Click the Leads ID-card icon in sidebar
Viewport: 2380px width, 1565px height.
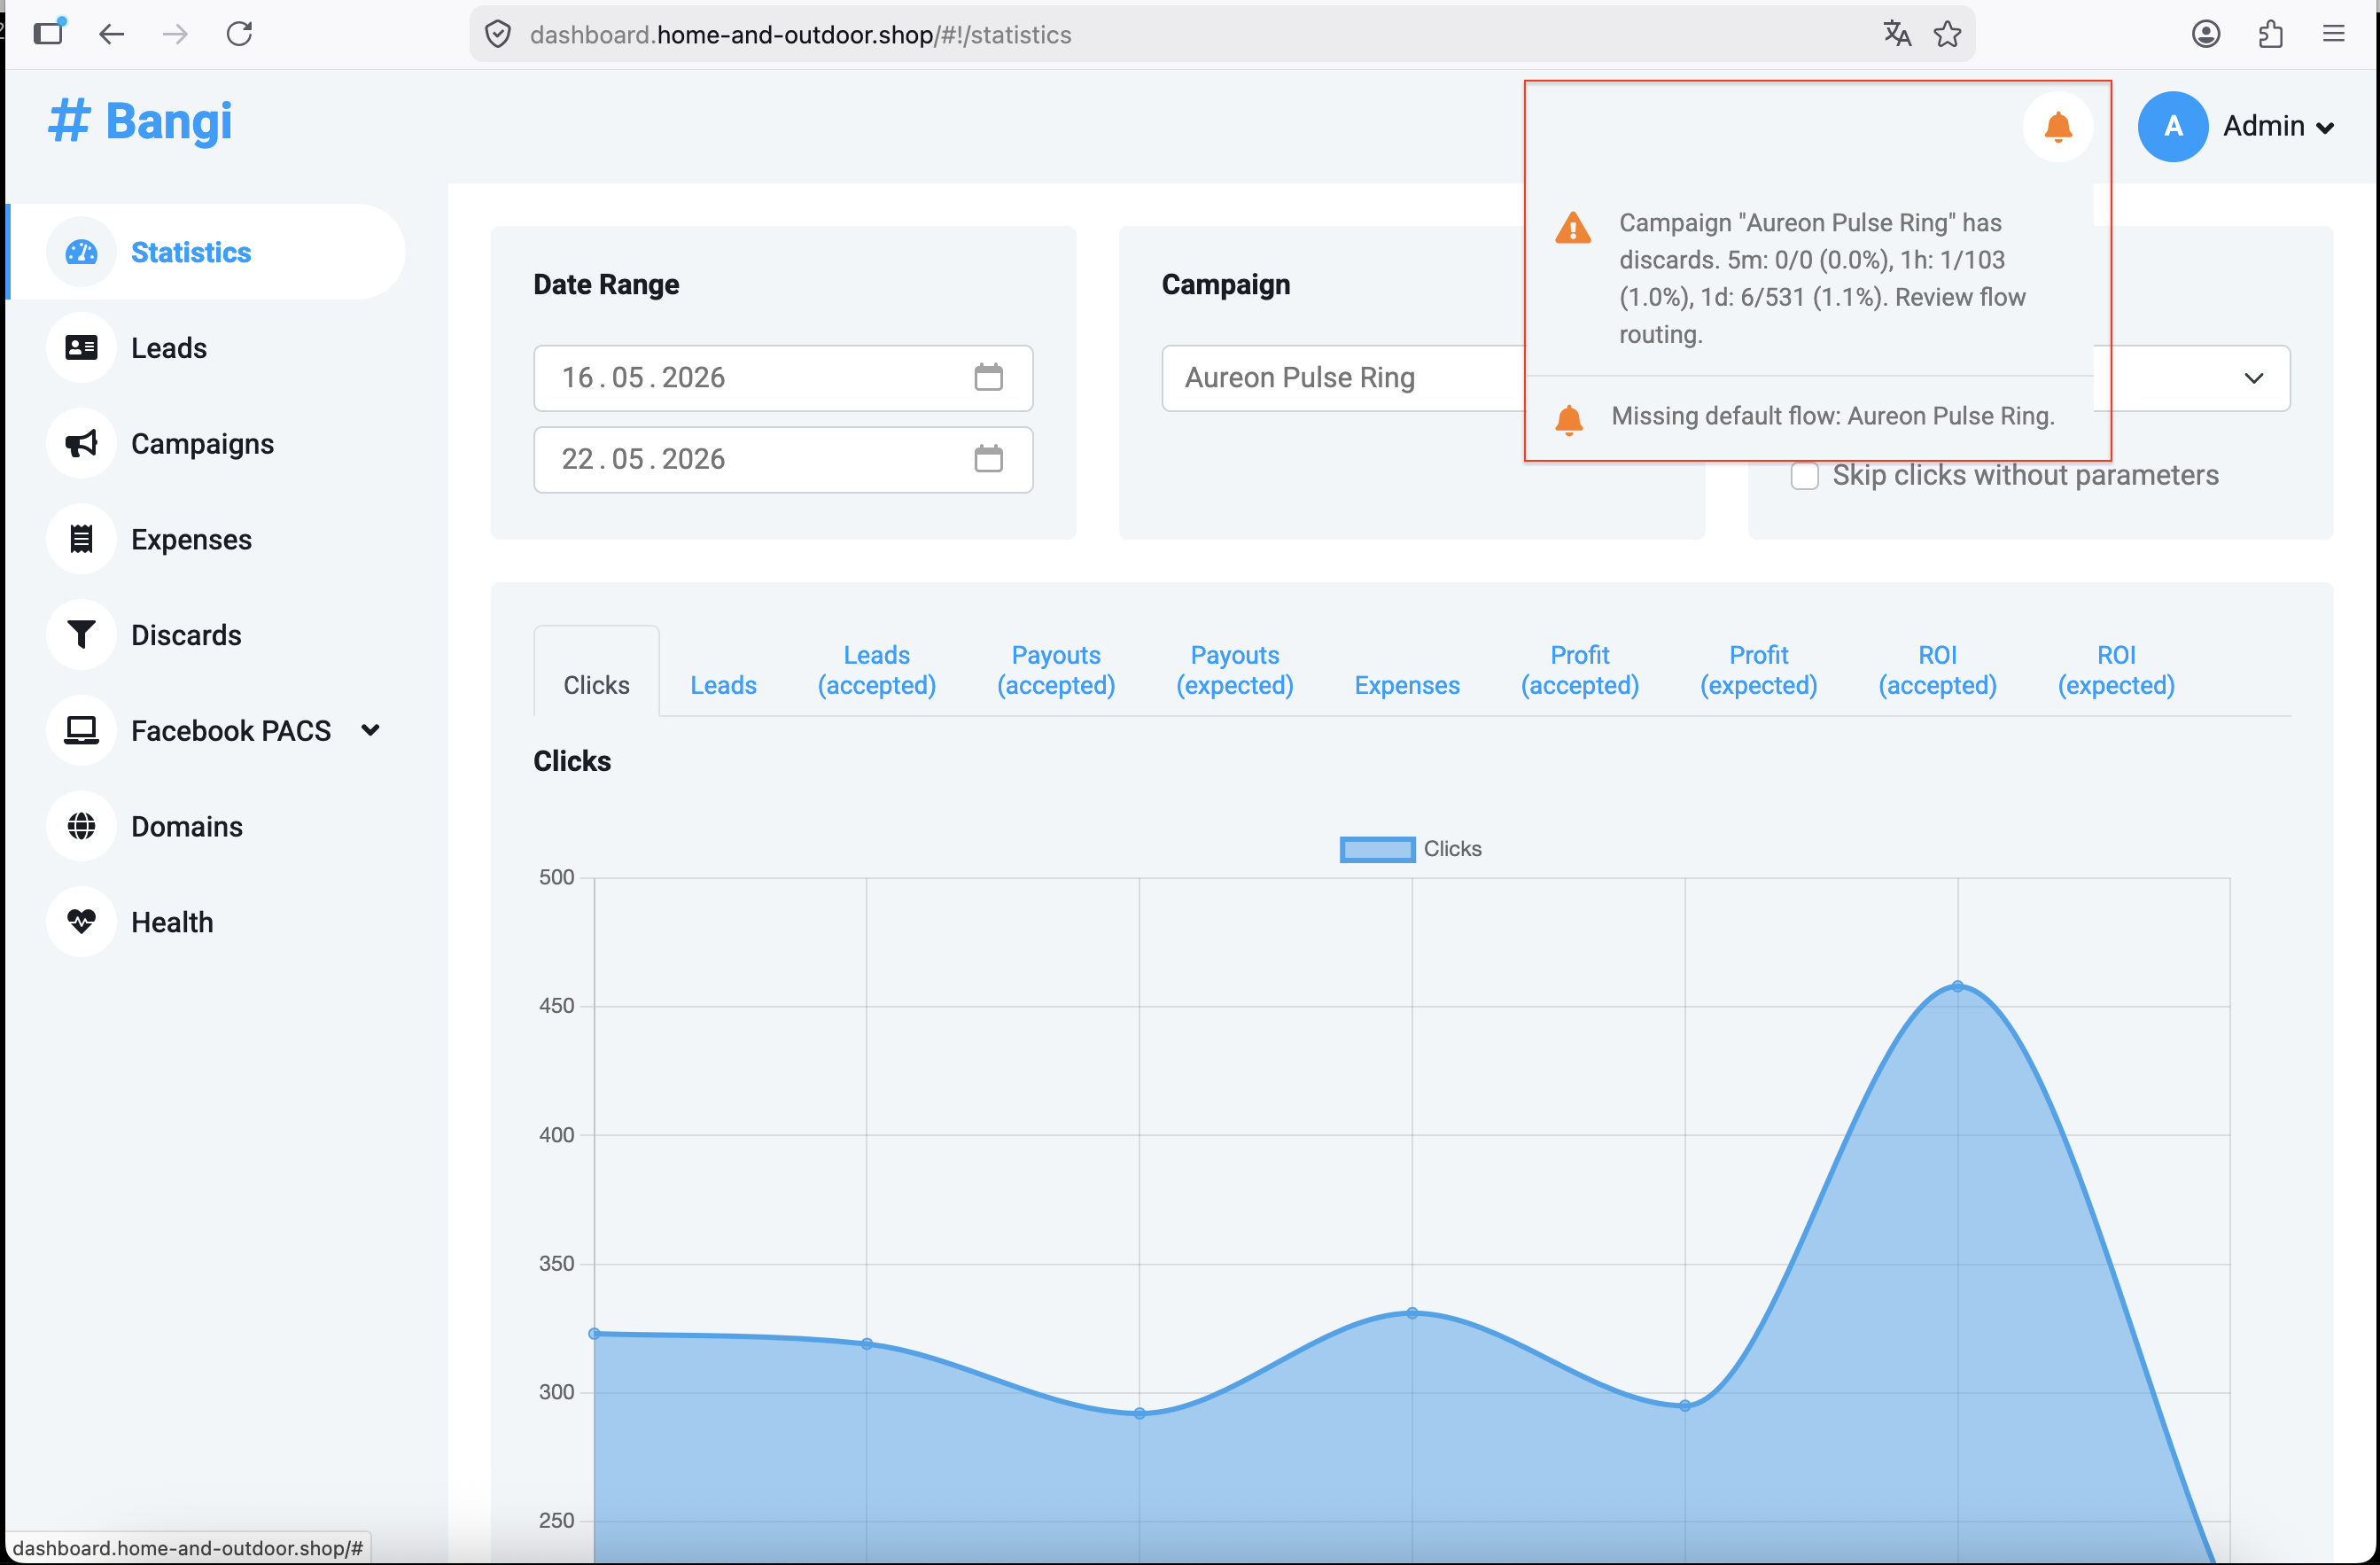pos(81,348)
